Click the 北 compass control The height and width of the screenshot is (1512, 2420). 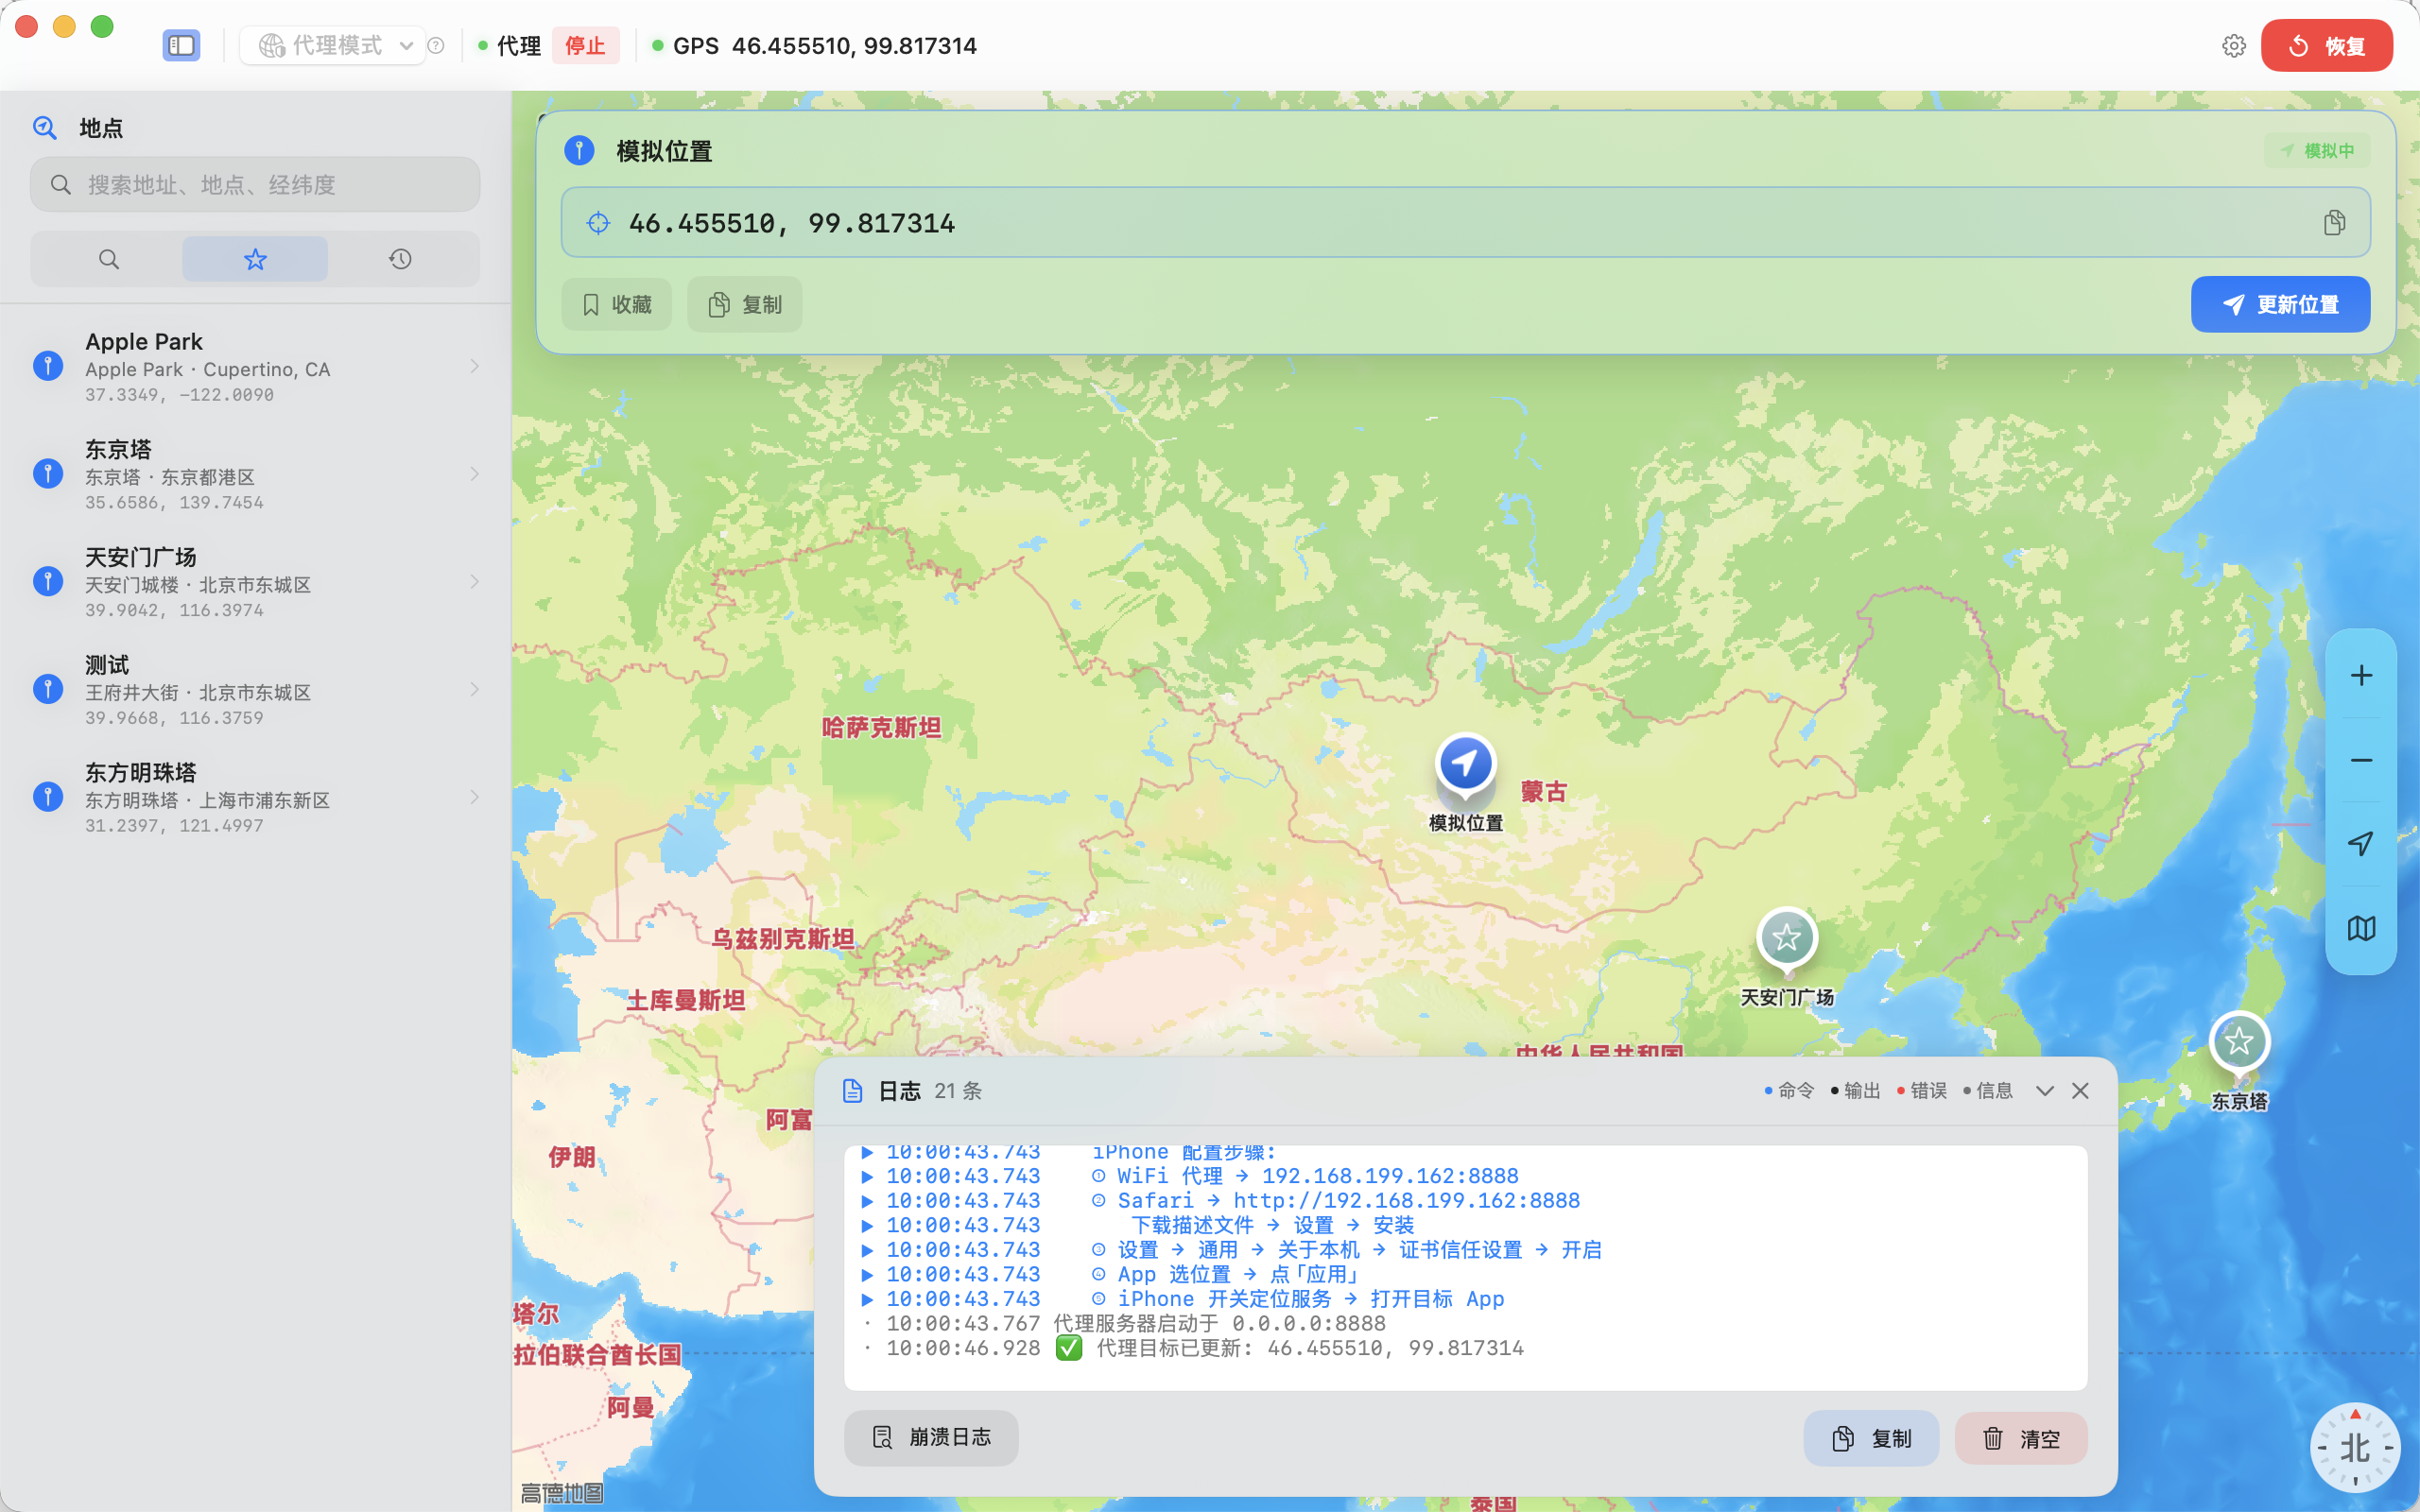pos(2355,1447)
